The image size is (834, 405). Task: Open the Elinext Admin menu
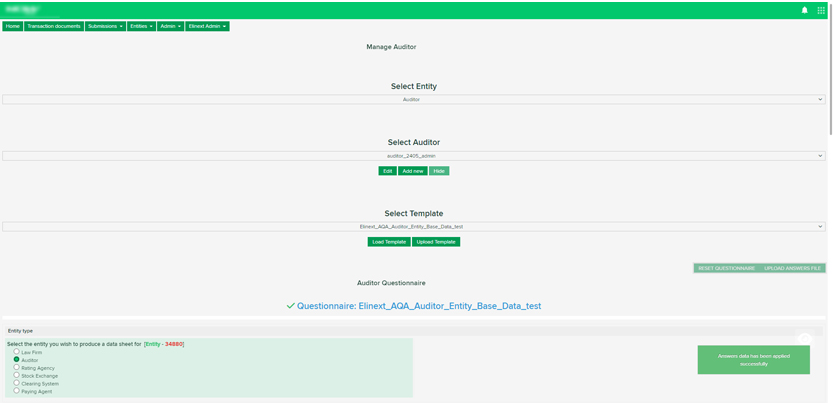pos(207,26)
